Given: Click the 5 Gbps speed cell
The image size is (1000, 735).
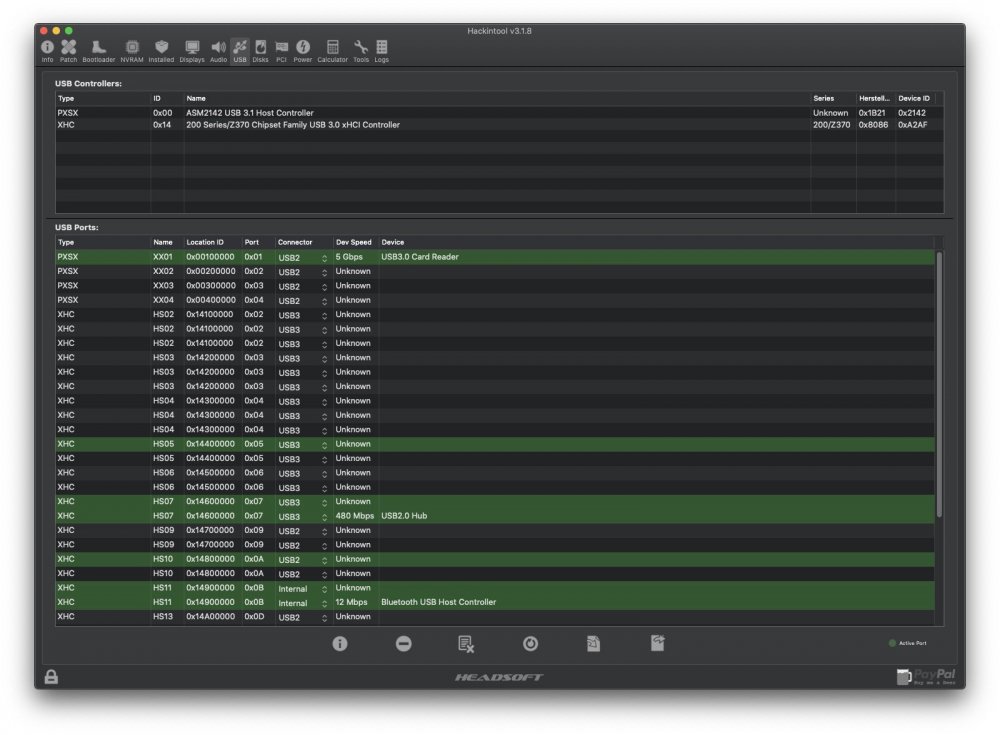Looking at the screenshot, I should point(349,257).
